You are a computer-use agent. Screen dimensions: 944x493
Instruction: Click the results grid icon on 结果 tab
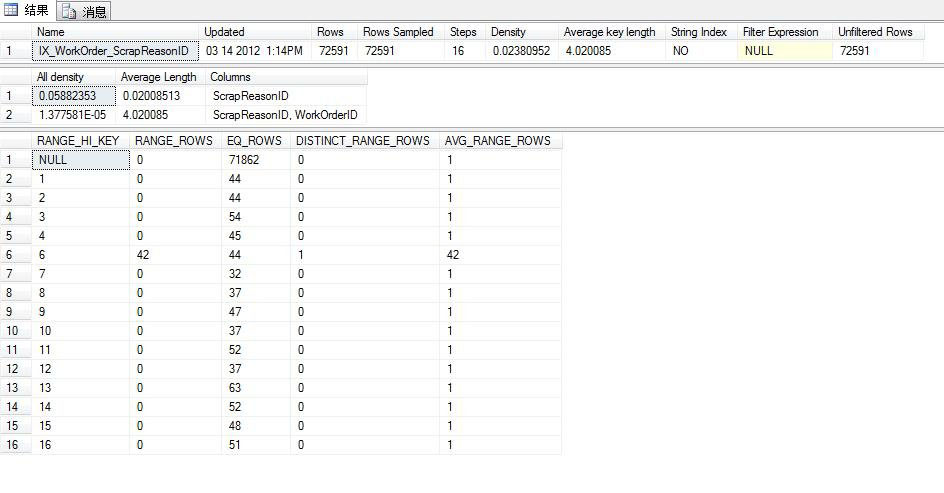pos(11,10)
